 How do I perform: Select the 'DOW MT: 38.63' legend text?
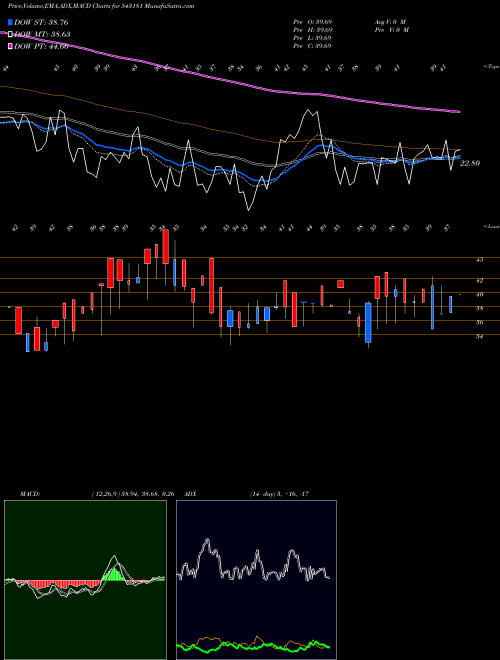(42, 35)
